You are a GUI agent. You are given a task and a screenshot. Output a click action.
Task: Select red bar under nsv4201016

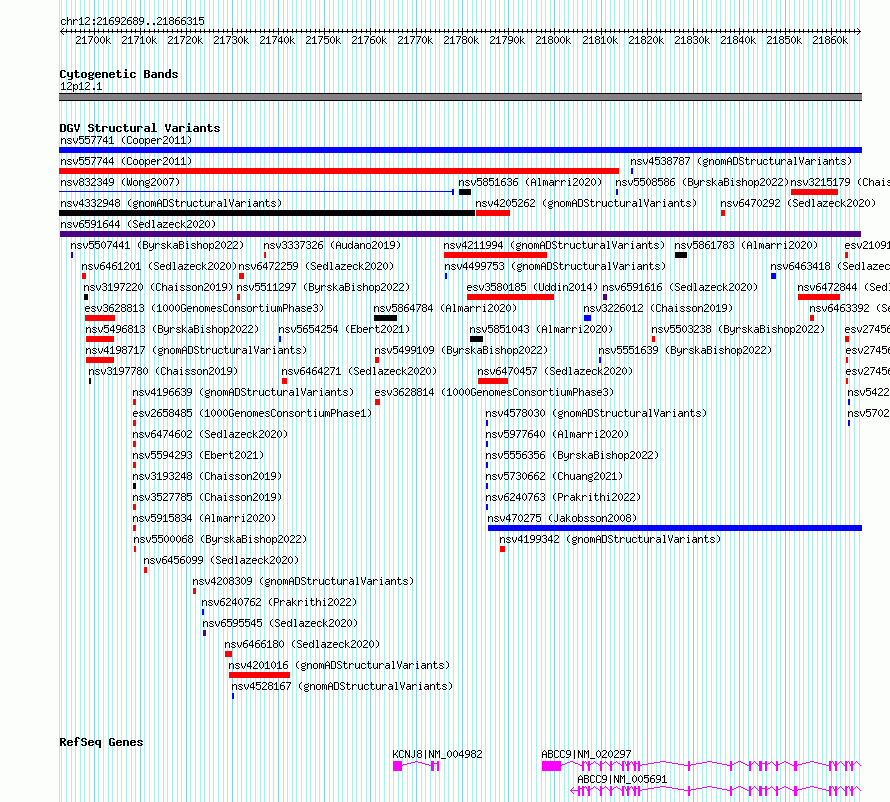259,675
